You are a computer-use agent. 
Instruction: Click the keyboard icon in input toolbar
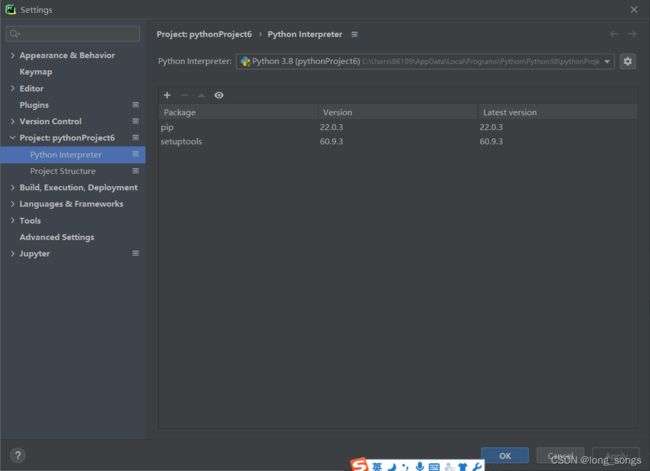pos(434,467)
